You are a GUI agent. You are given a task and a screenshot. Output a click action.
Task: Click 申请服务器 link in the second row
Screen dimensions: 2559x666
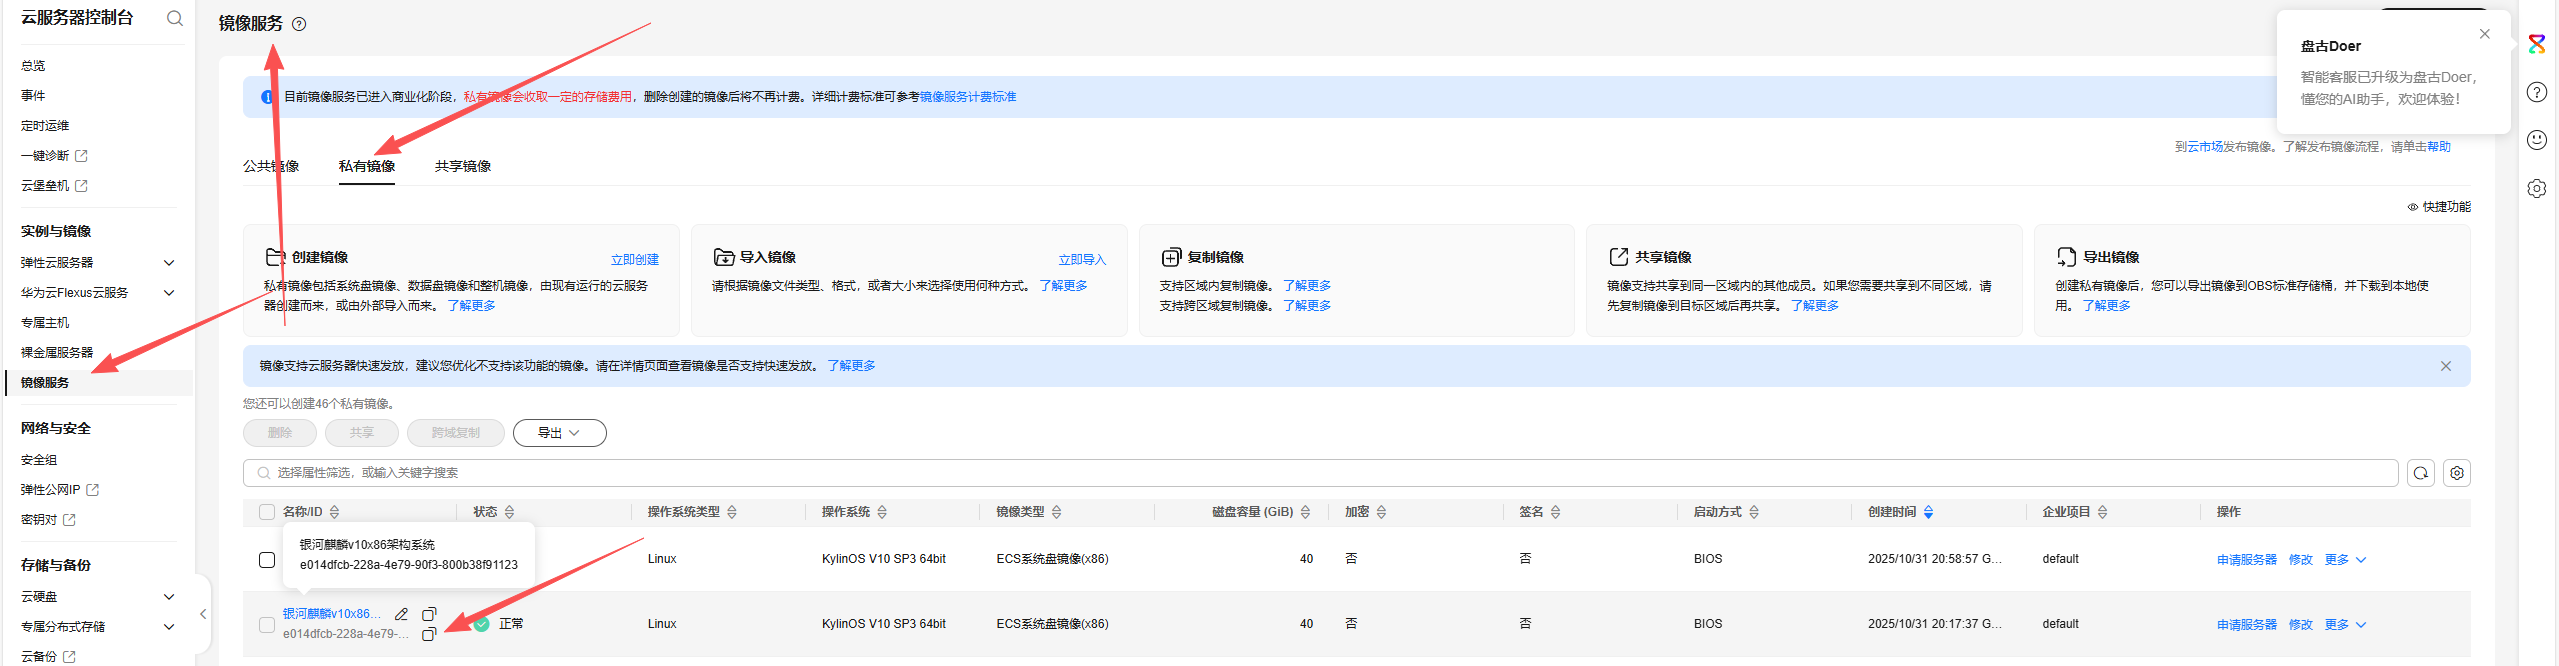(2246, 625)
